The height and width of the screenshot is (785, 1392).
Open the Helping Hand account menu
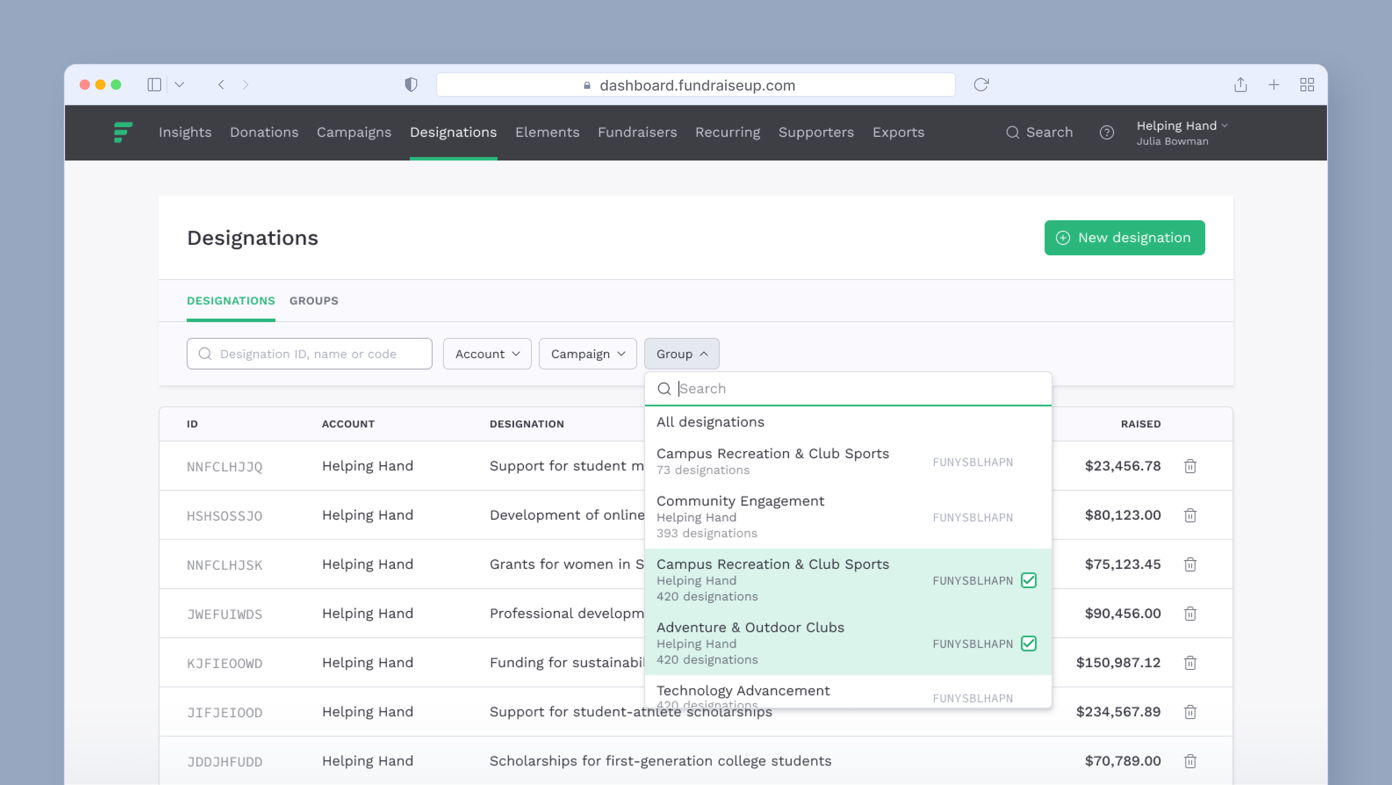[1180, 131]
